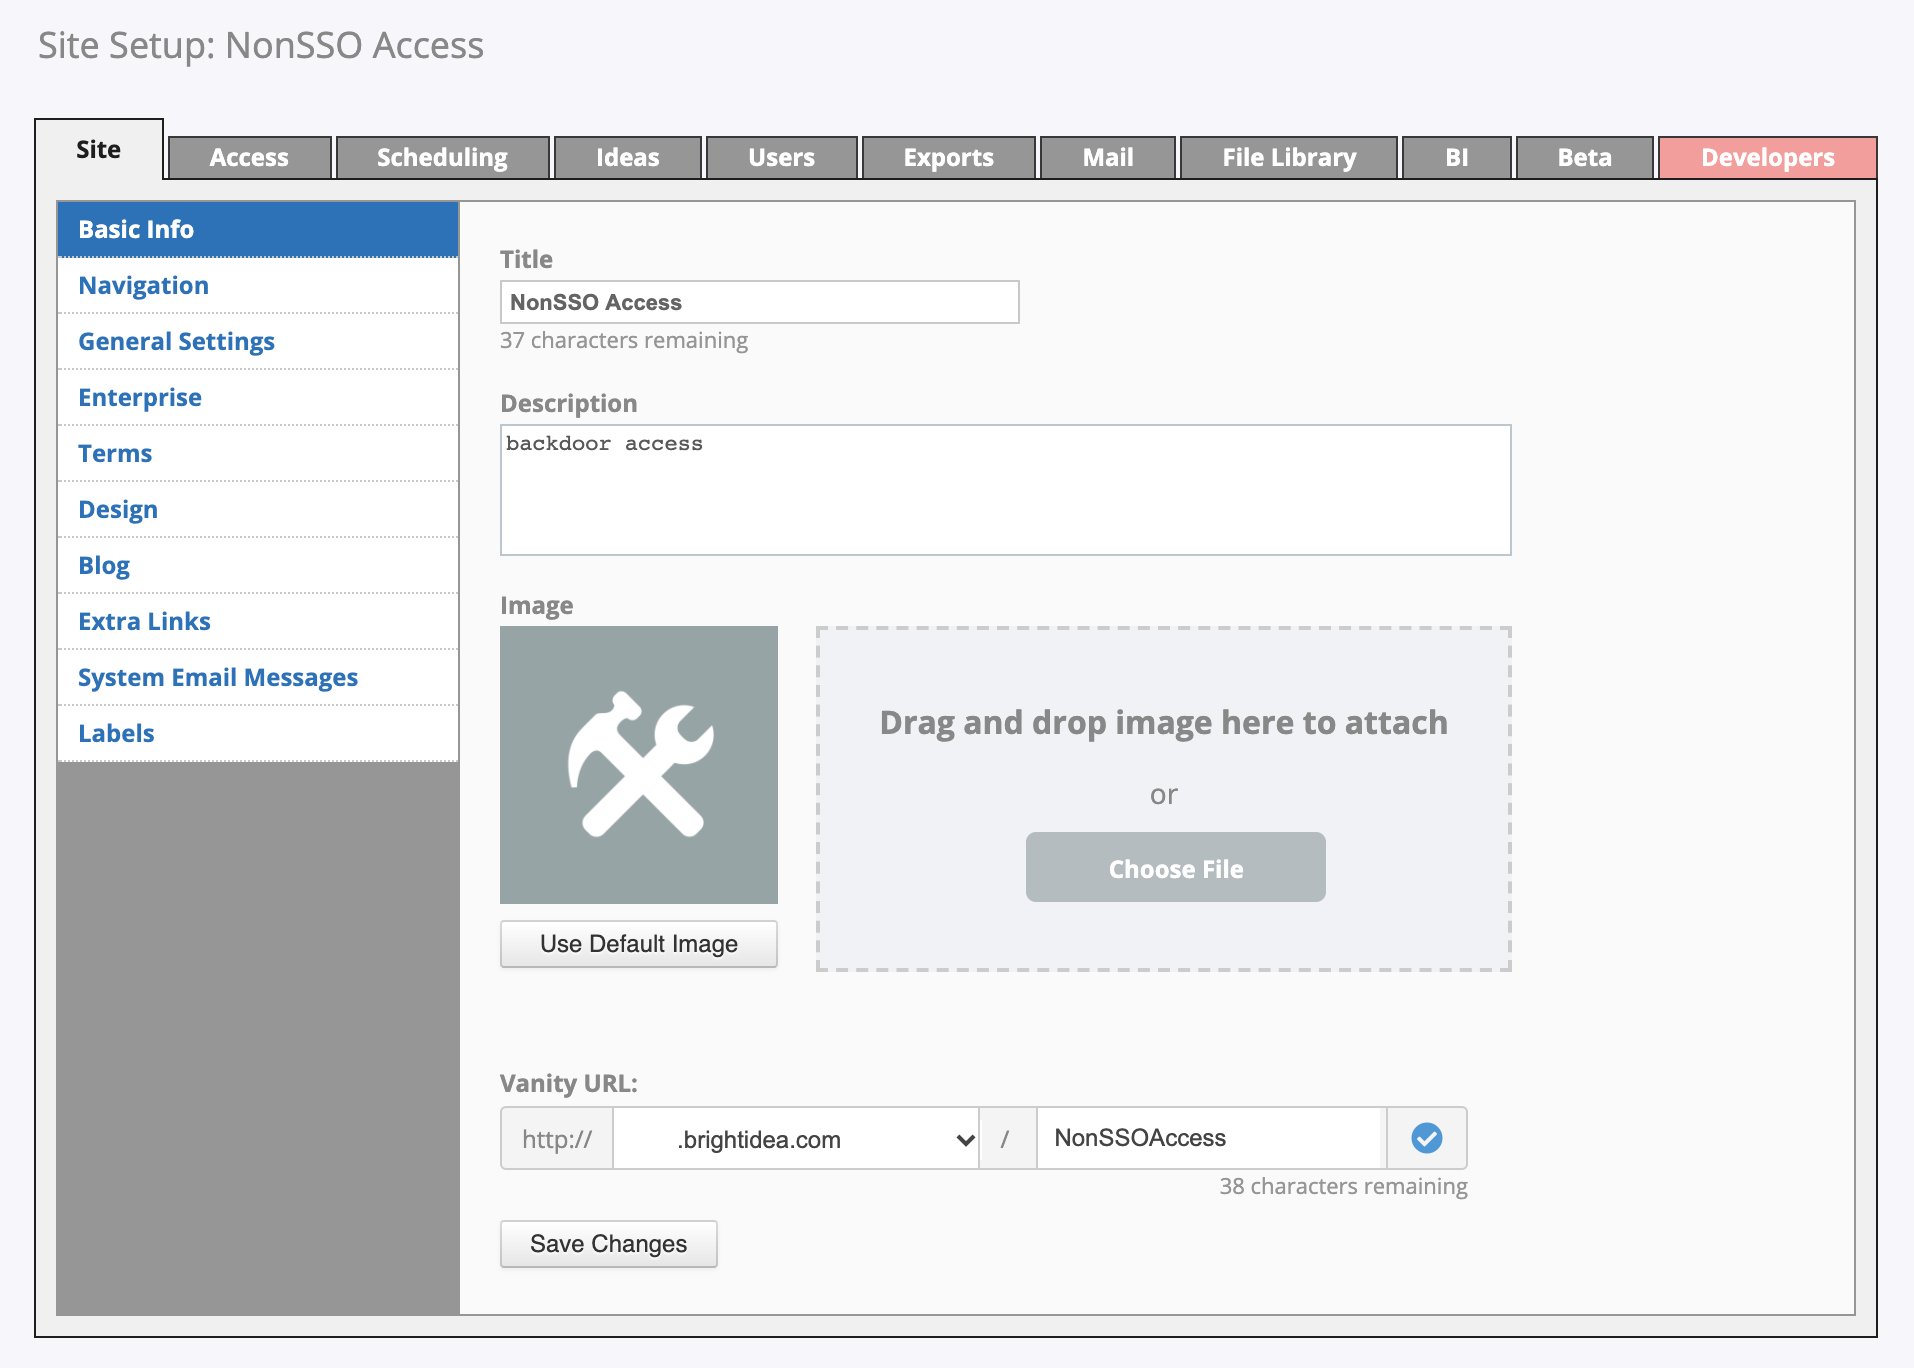
Task: Select System Email Messages sidebar item
Action: pos(218,678)
